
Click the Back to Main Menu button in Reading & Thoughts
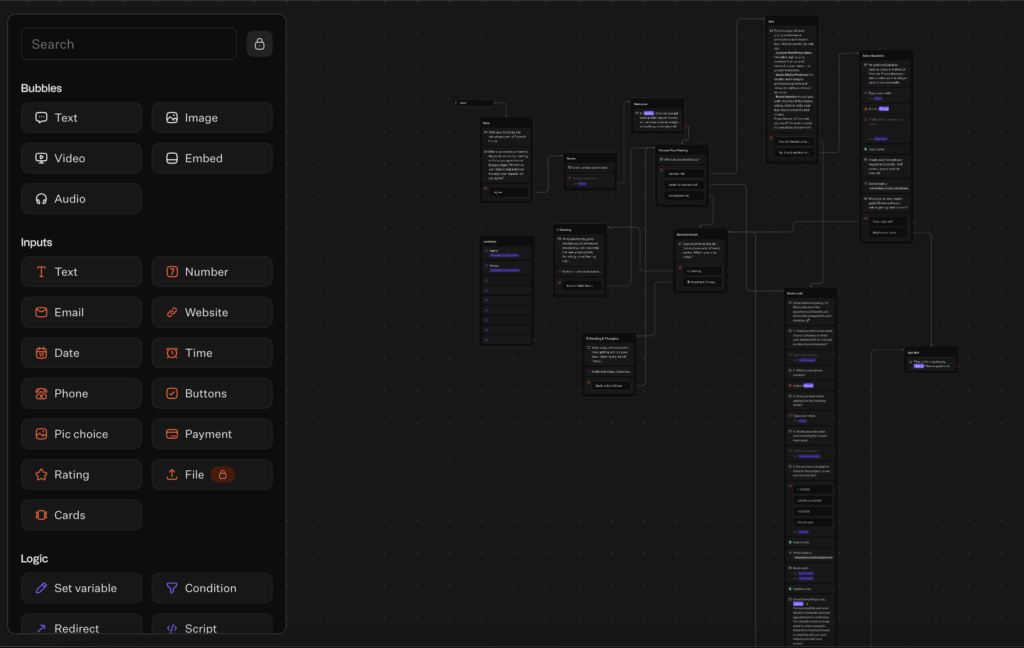[609, 385]
